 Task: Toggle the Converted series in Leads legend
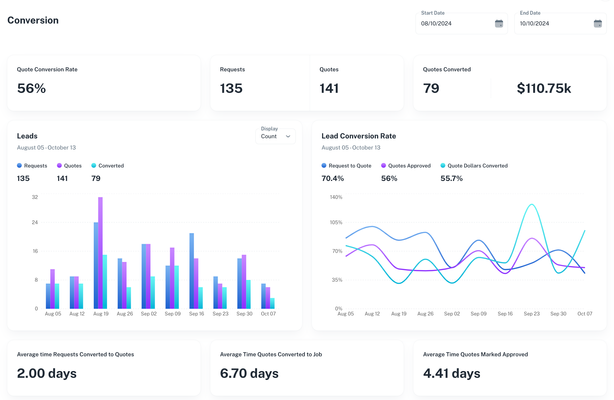point(110,166)
